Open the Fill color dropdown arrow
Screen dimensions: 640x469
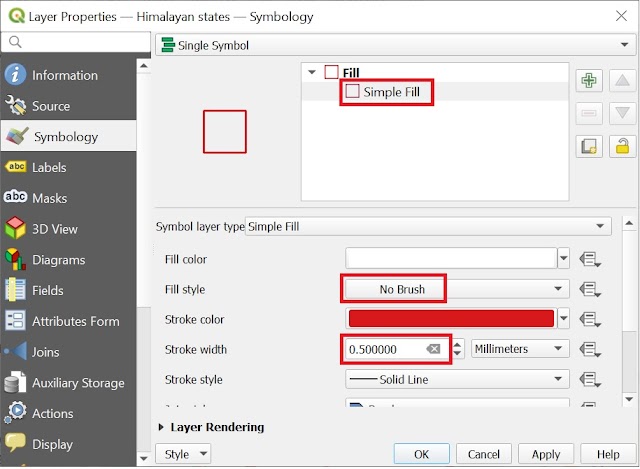[564, 258]
